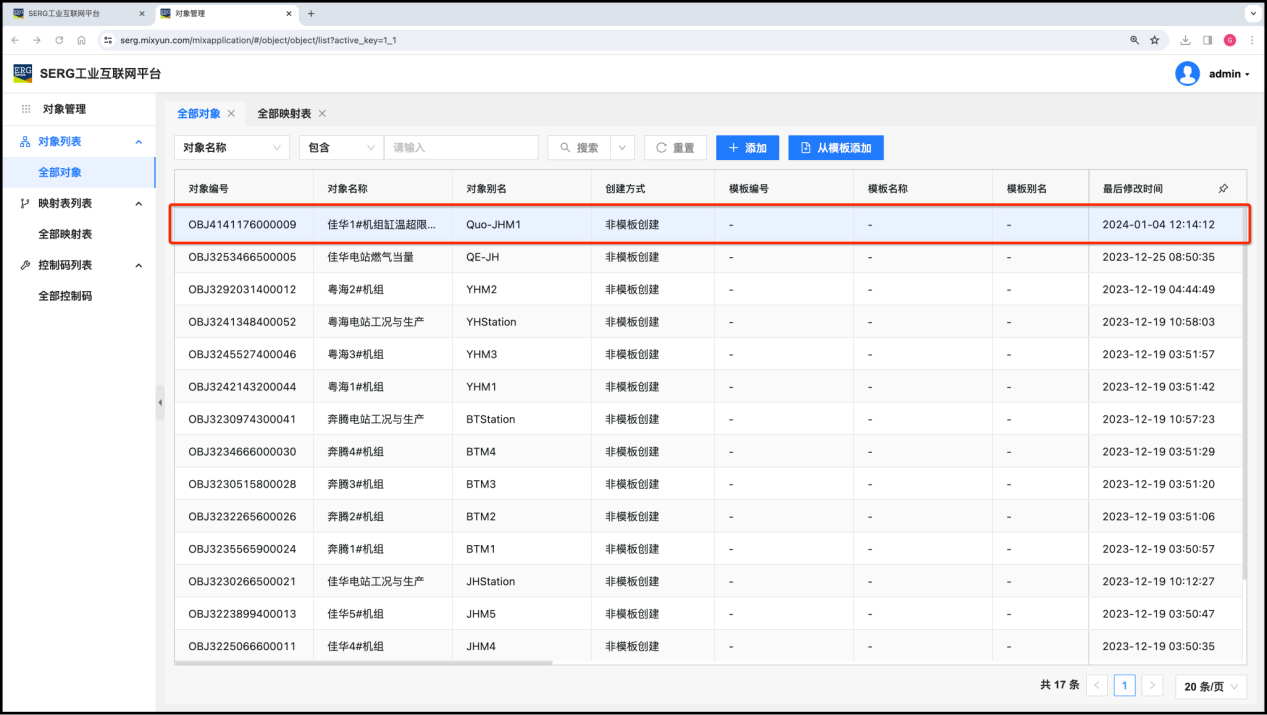Collapse the 映射表列表 menu group
This screenshot has width=1267, height=715.
pyautogui.click(x=138, y=203)
